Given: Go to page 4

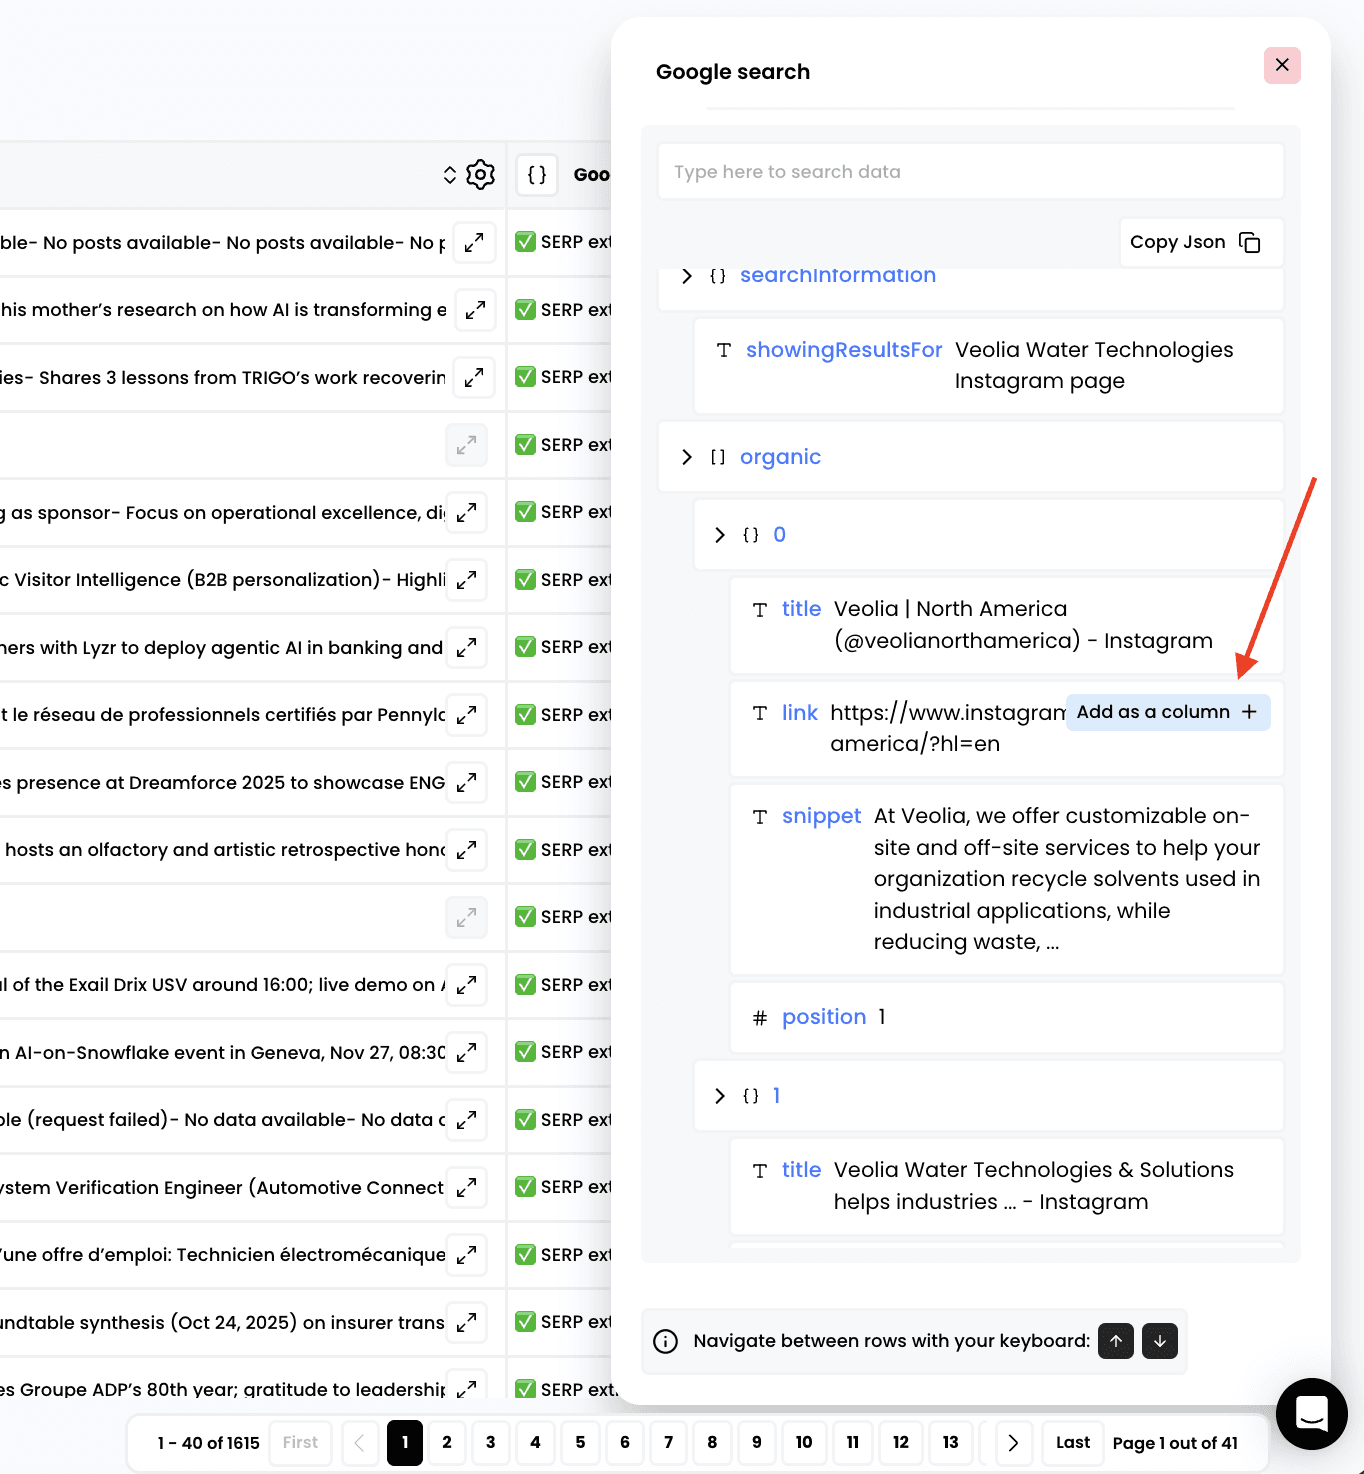Looking at the screenshot, I should click(x=535, y=1442).
